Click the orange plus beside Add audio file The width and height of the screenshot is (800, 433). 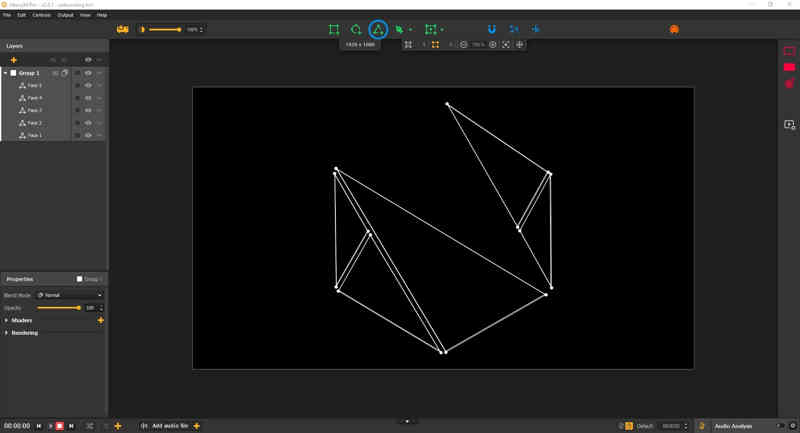pos(196,426)
